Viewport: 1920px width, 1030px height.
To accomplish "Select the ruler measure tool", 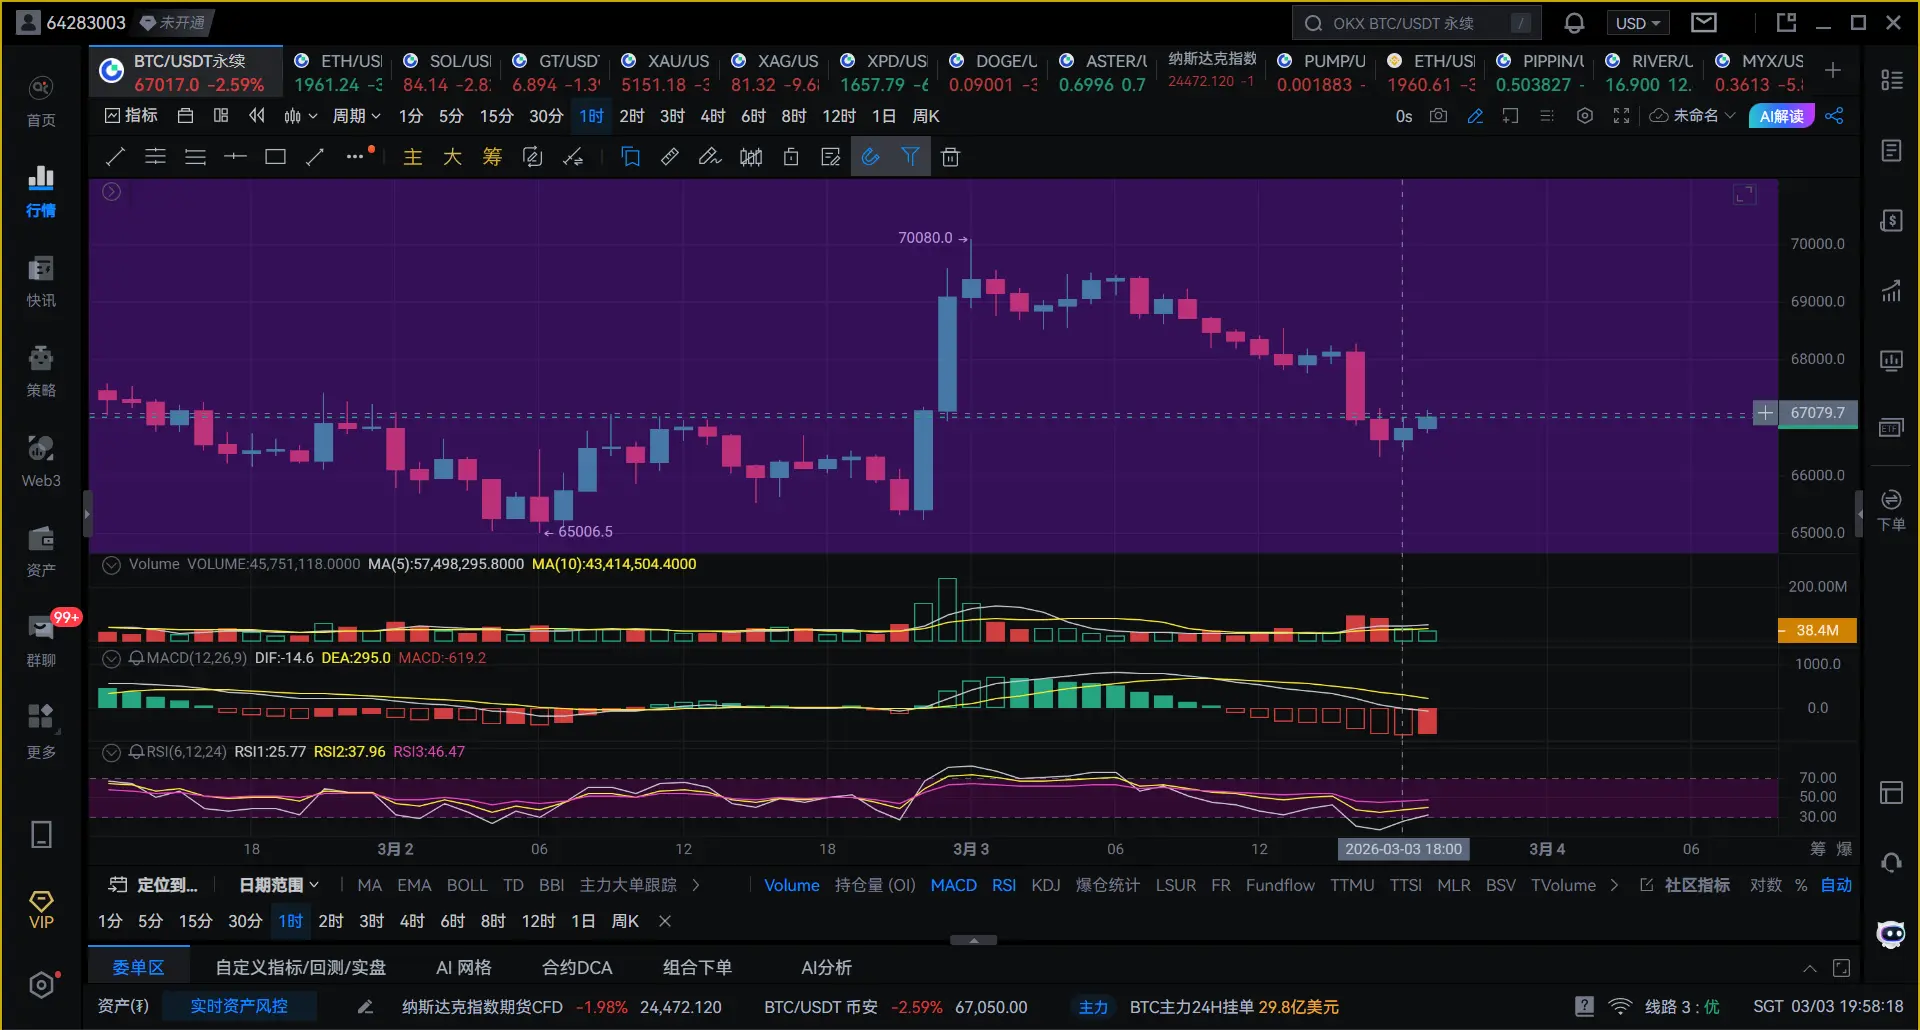I will point(670,157).
